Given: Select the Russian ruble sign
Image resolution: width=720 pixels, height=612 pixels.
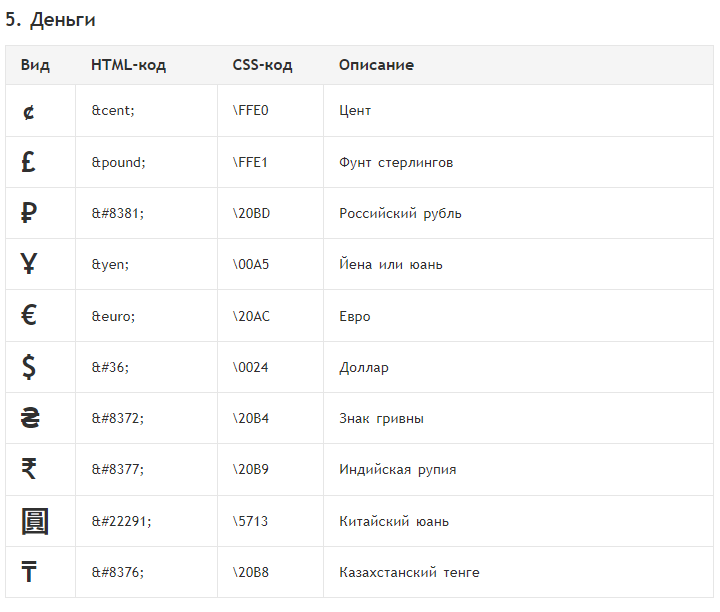Looking at the screenshot, I should click(28, 213).
